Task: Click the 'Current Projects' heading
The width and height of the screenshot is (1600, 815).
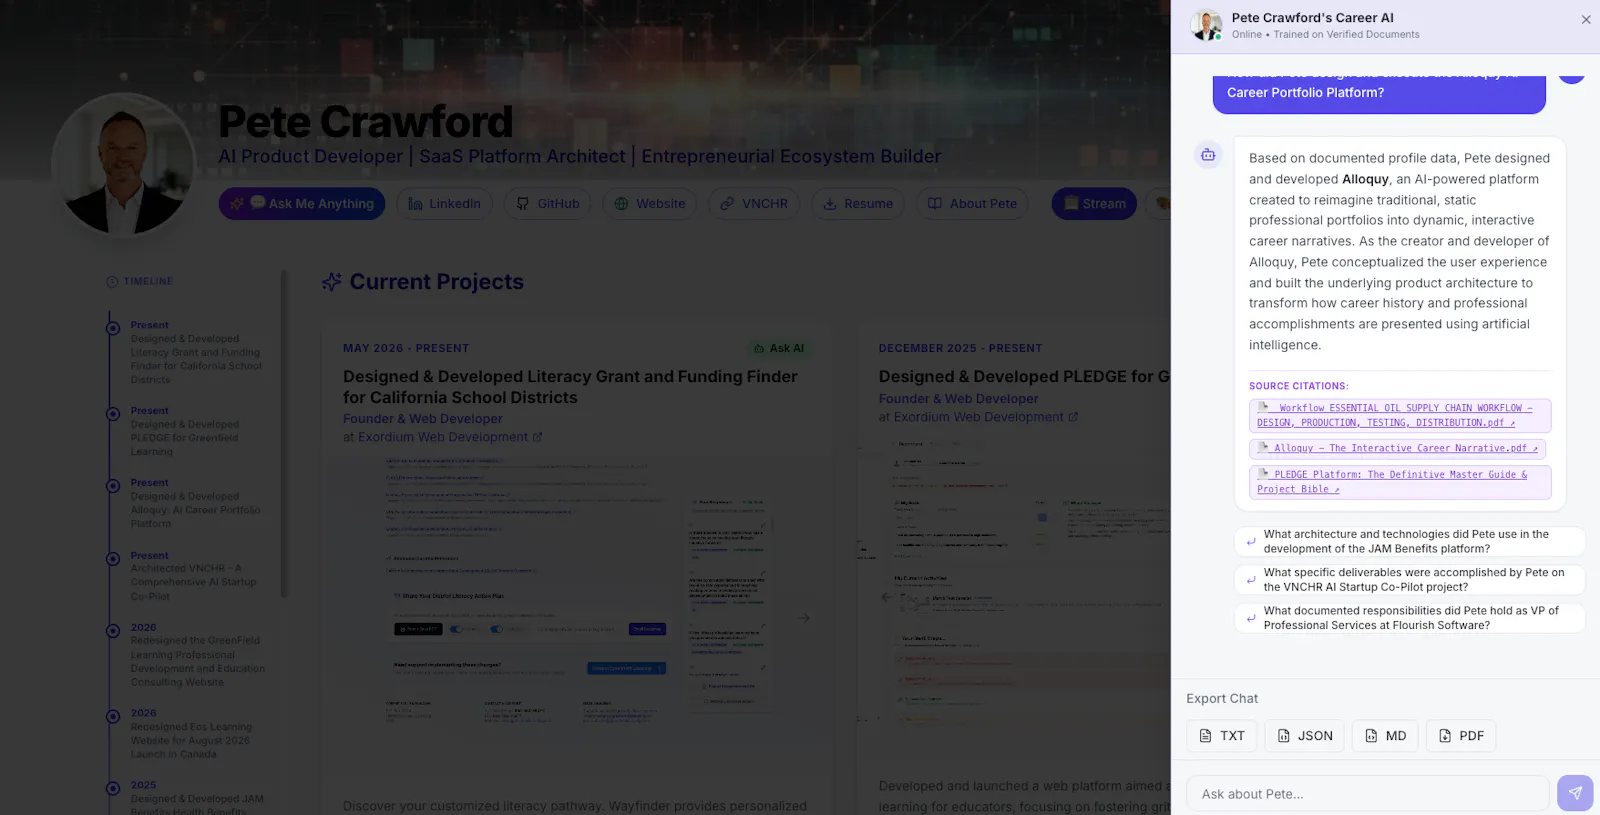Action: coord(436,282)
